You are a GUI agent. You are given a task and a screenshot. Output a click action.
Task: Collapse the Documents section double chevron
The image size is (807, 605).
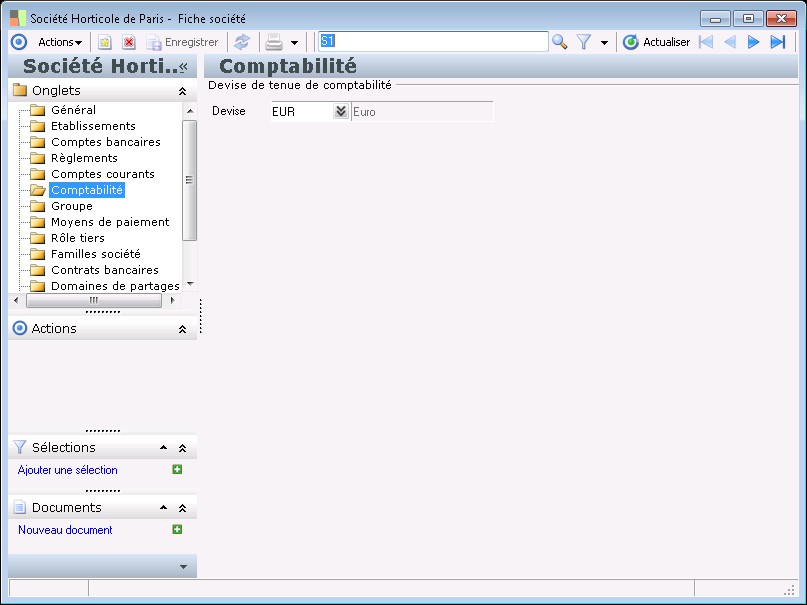(182, 508)
